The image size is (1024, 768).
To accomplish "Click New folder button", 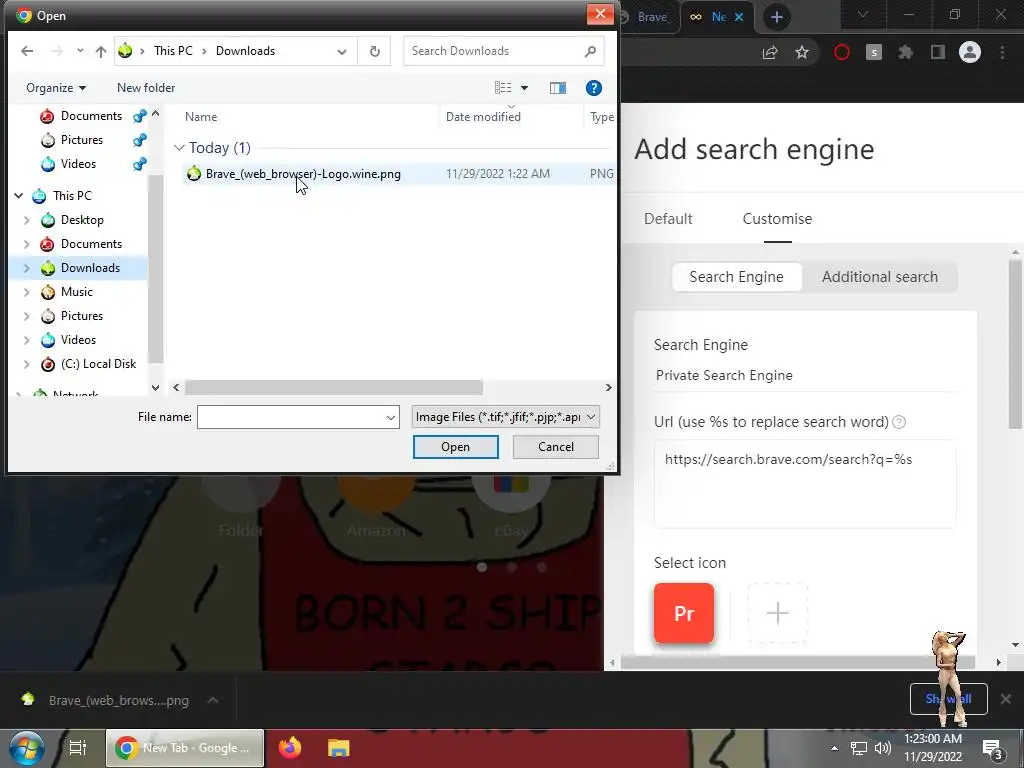I will (x=146, y=88).
